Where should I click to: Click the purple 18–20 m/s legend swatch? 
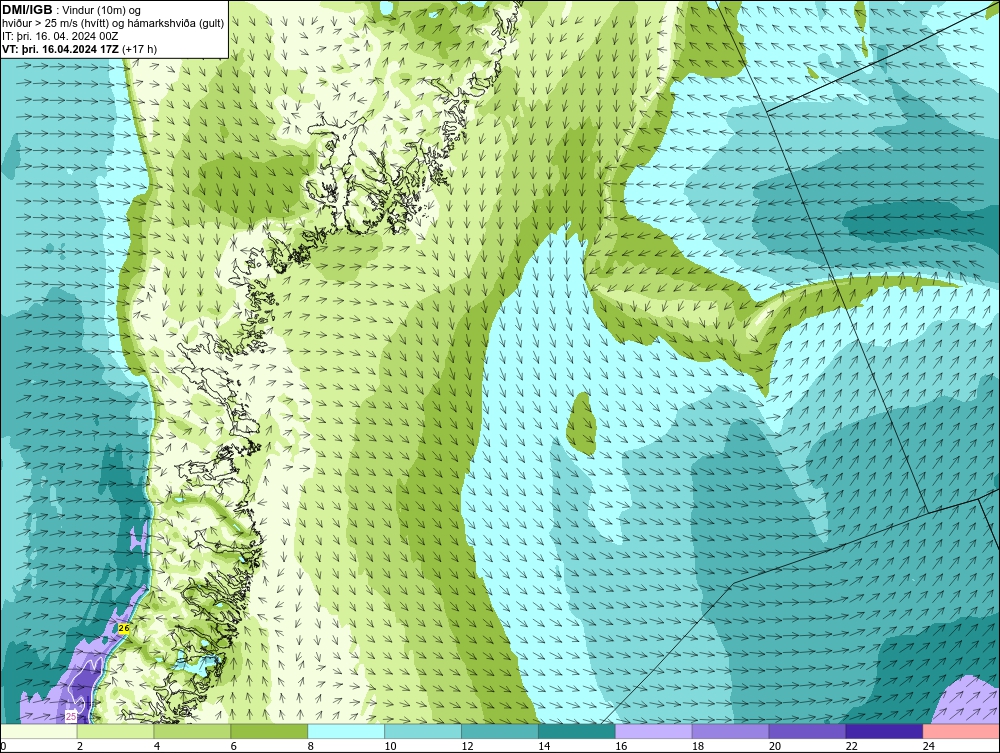pos(730,731)
